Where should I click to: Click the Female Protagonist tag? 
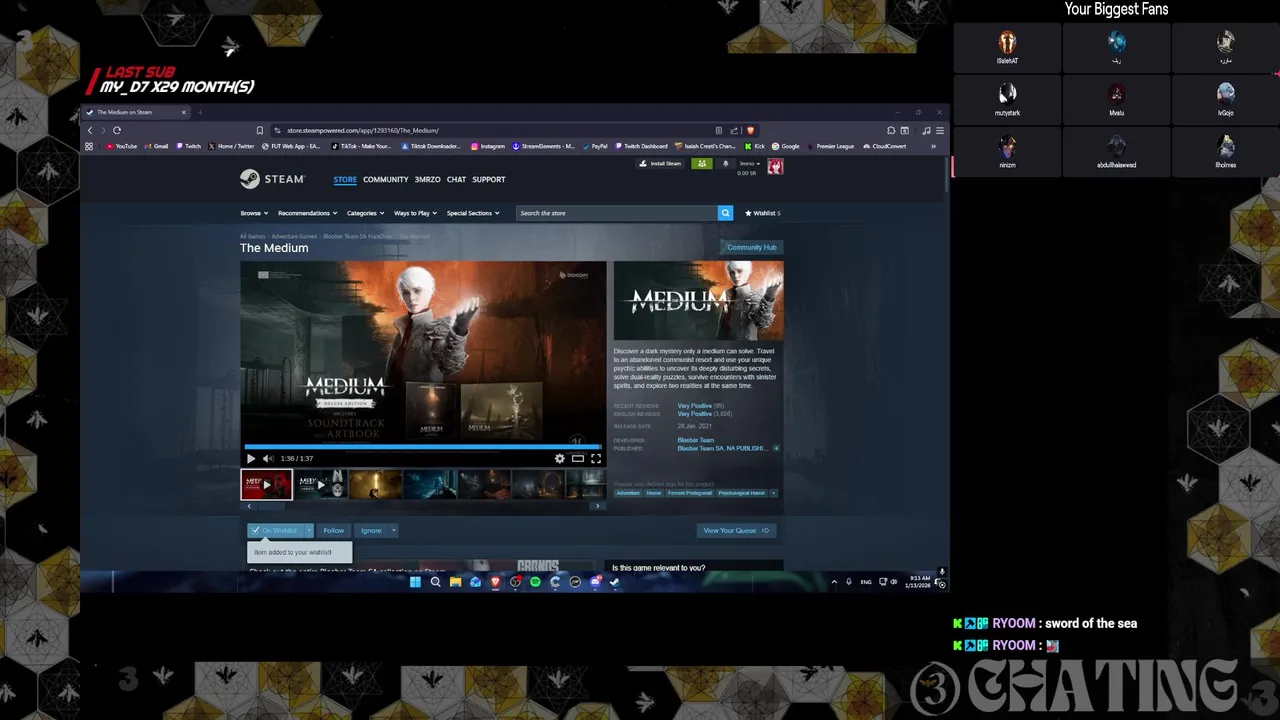[x=690, y=493]
